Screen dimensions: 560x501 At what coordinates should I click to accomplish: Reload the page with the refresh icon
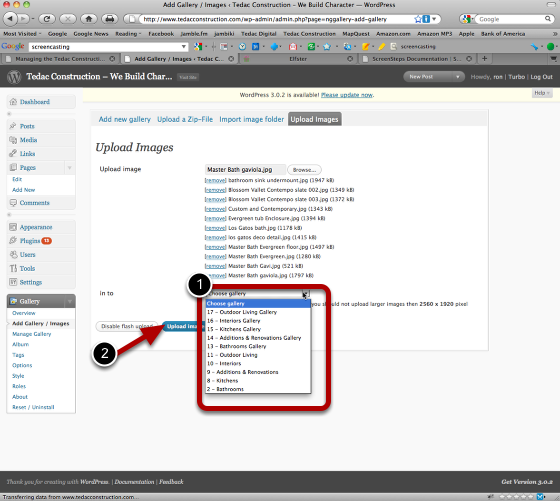coord(47,19)
